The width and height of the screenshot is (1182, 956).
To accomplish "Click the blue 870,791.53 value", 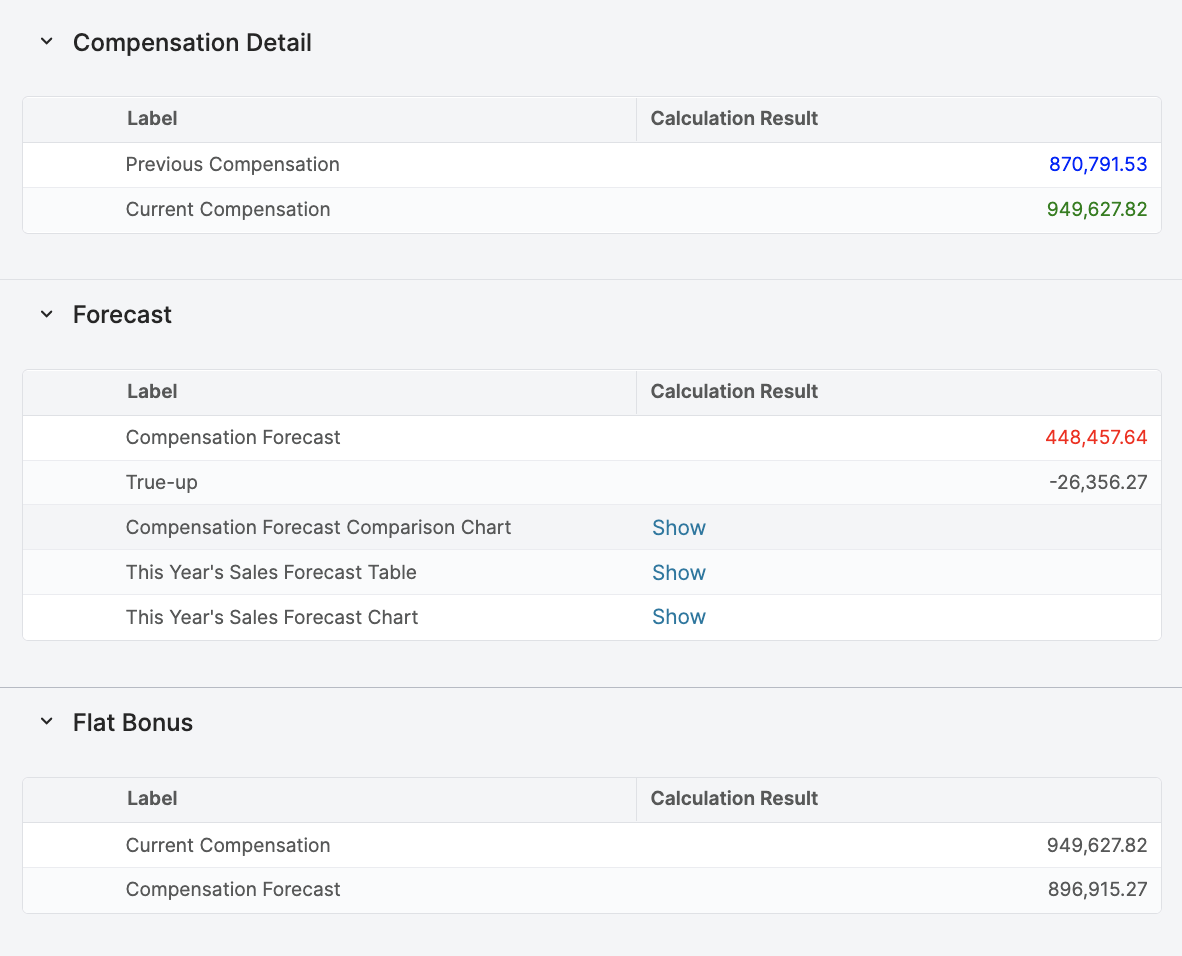I will point(1097,164).
